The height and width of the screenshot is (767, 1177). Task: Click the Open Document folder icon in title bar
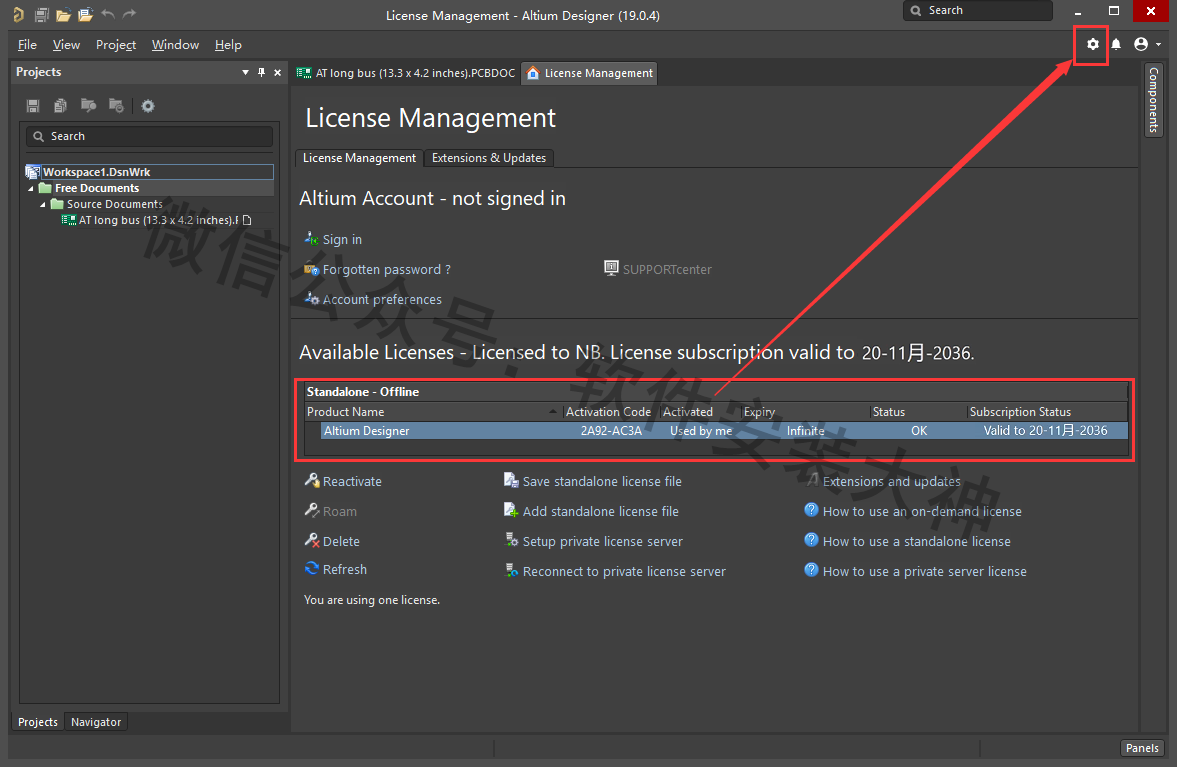click(63, 15)
